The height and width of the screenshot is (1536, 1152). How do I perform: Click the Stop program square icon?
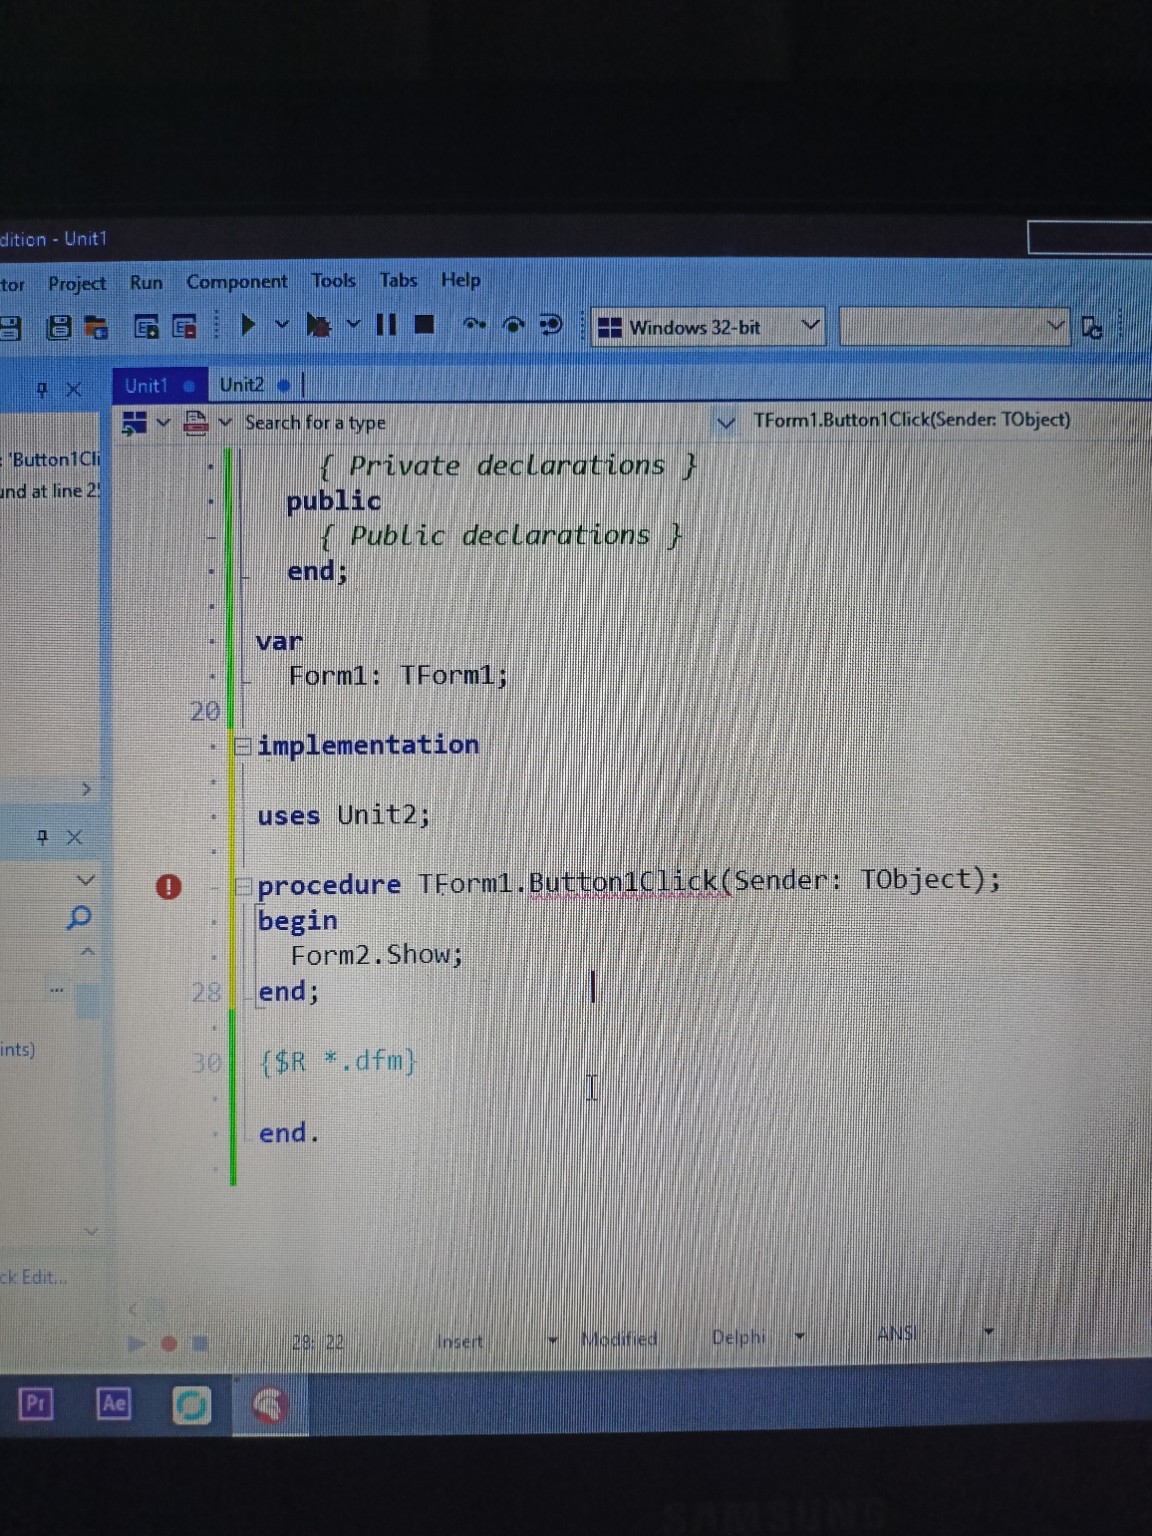pos(425,325)
